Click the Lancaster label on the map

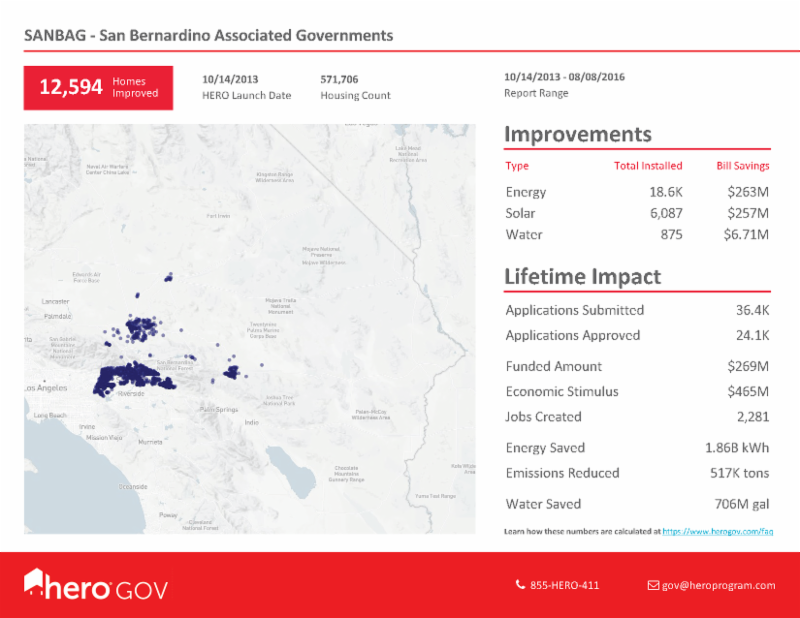(54, 300)
